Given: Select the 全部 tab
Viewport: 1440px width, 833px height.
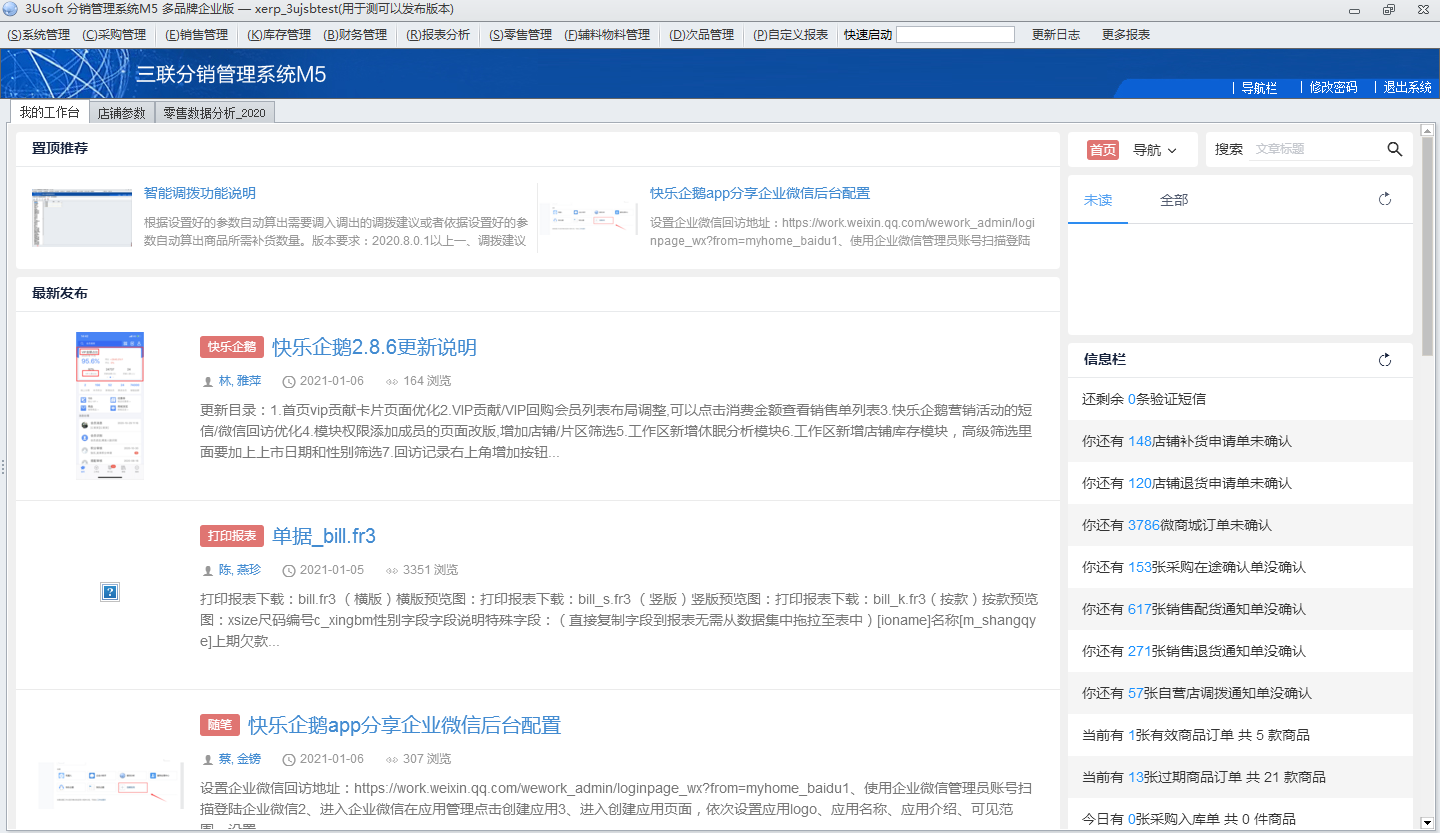Looking at the screenshot, I should tap(1174, 200).
